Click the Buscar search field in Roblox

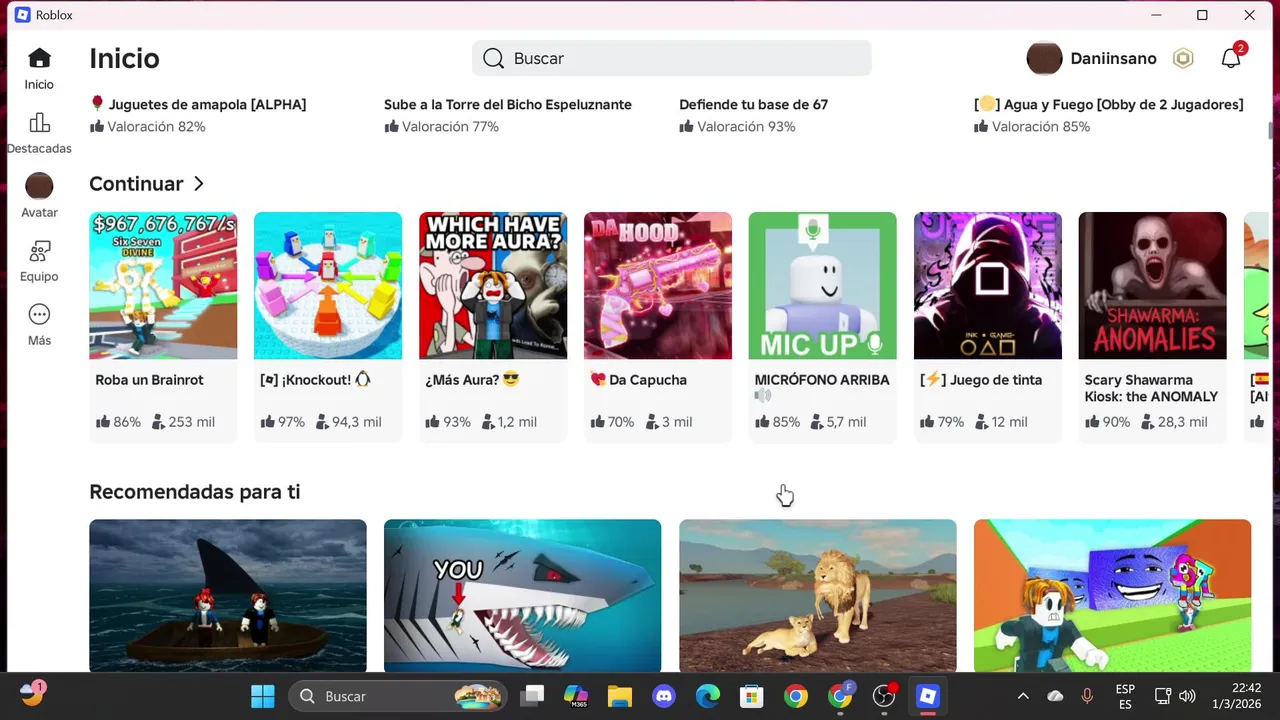tap(672, 58)
